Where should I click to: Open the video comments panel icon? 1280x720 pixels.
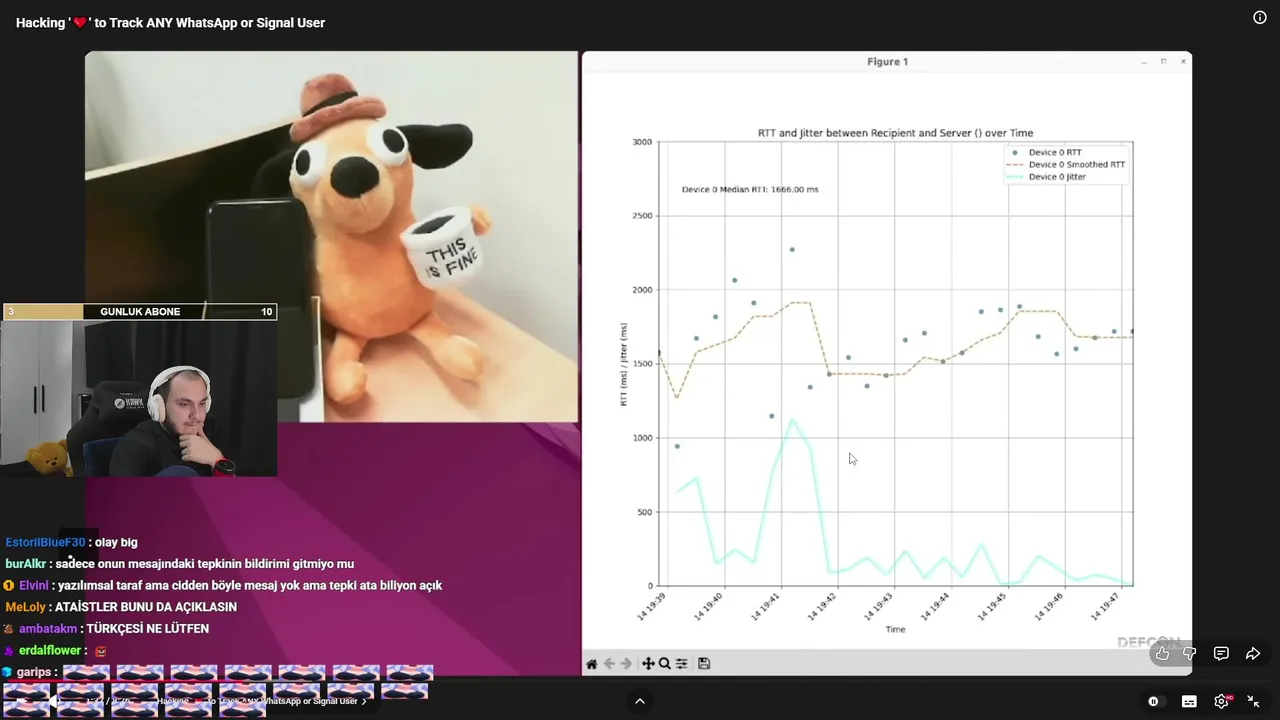click(x=1221, y=654)
